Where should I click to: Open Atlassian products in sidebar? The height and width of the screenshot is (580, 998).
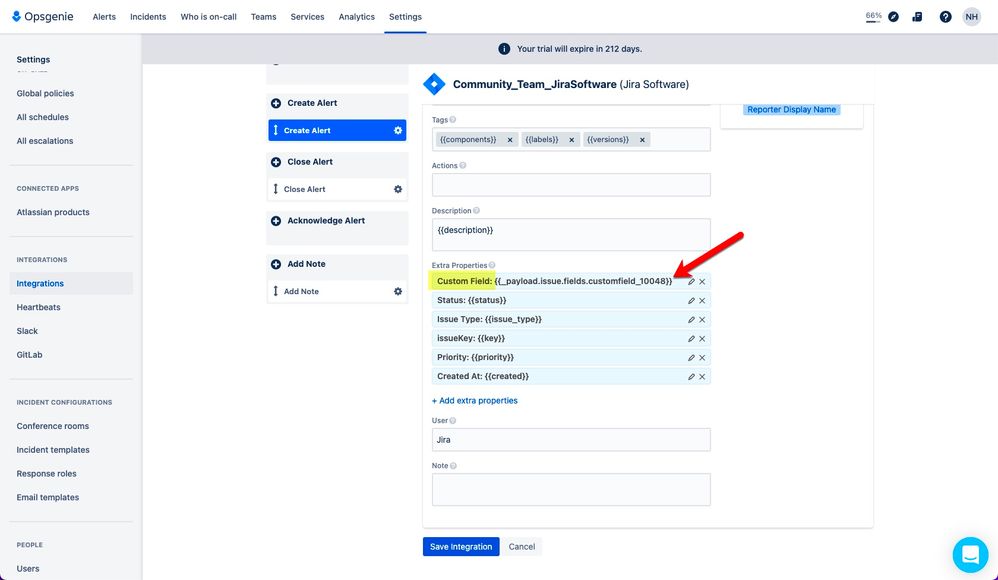pyautogui.click(x=53, y=213)
